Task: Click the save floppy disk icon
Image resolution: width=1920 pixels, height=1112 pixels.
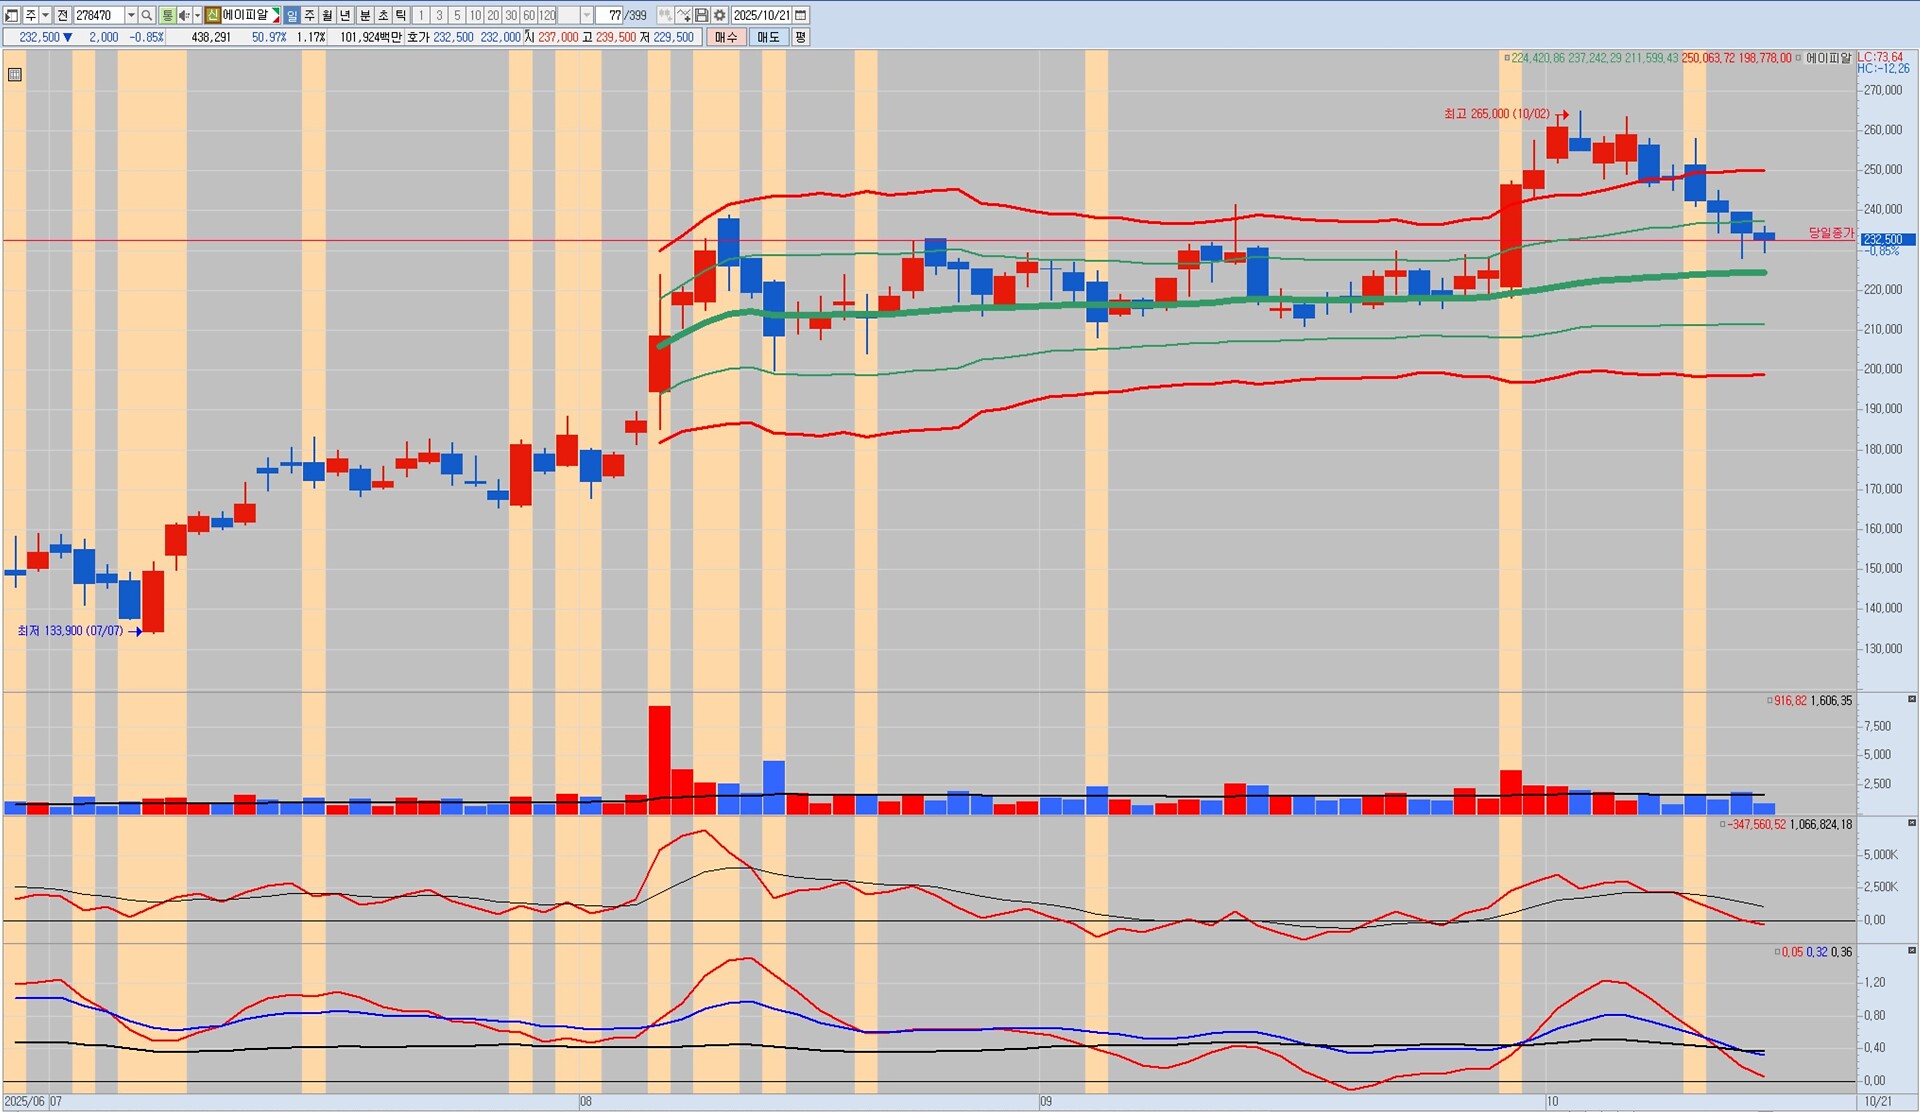Action: coord(701,16)
